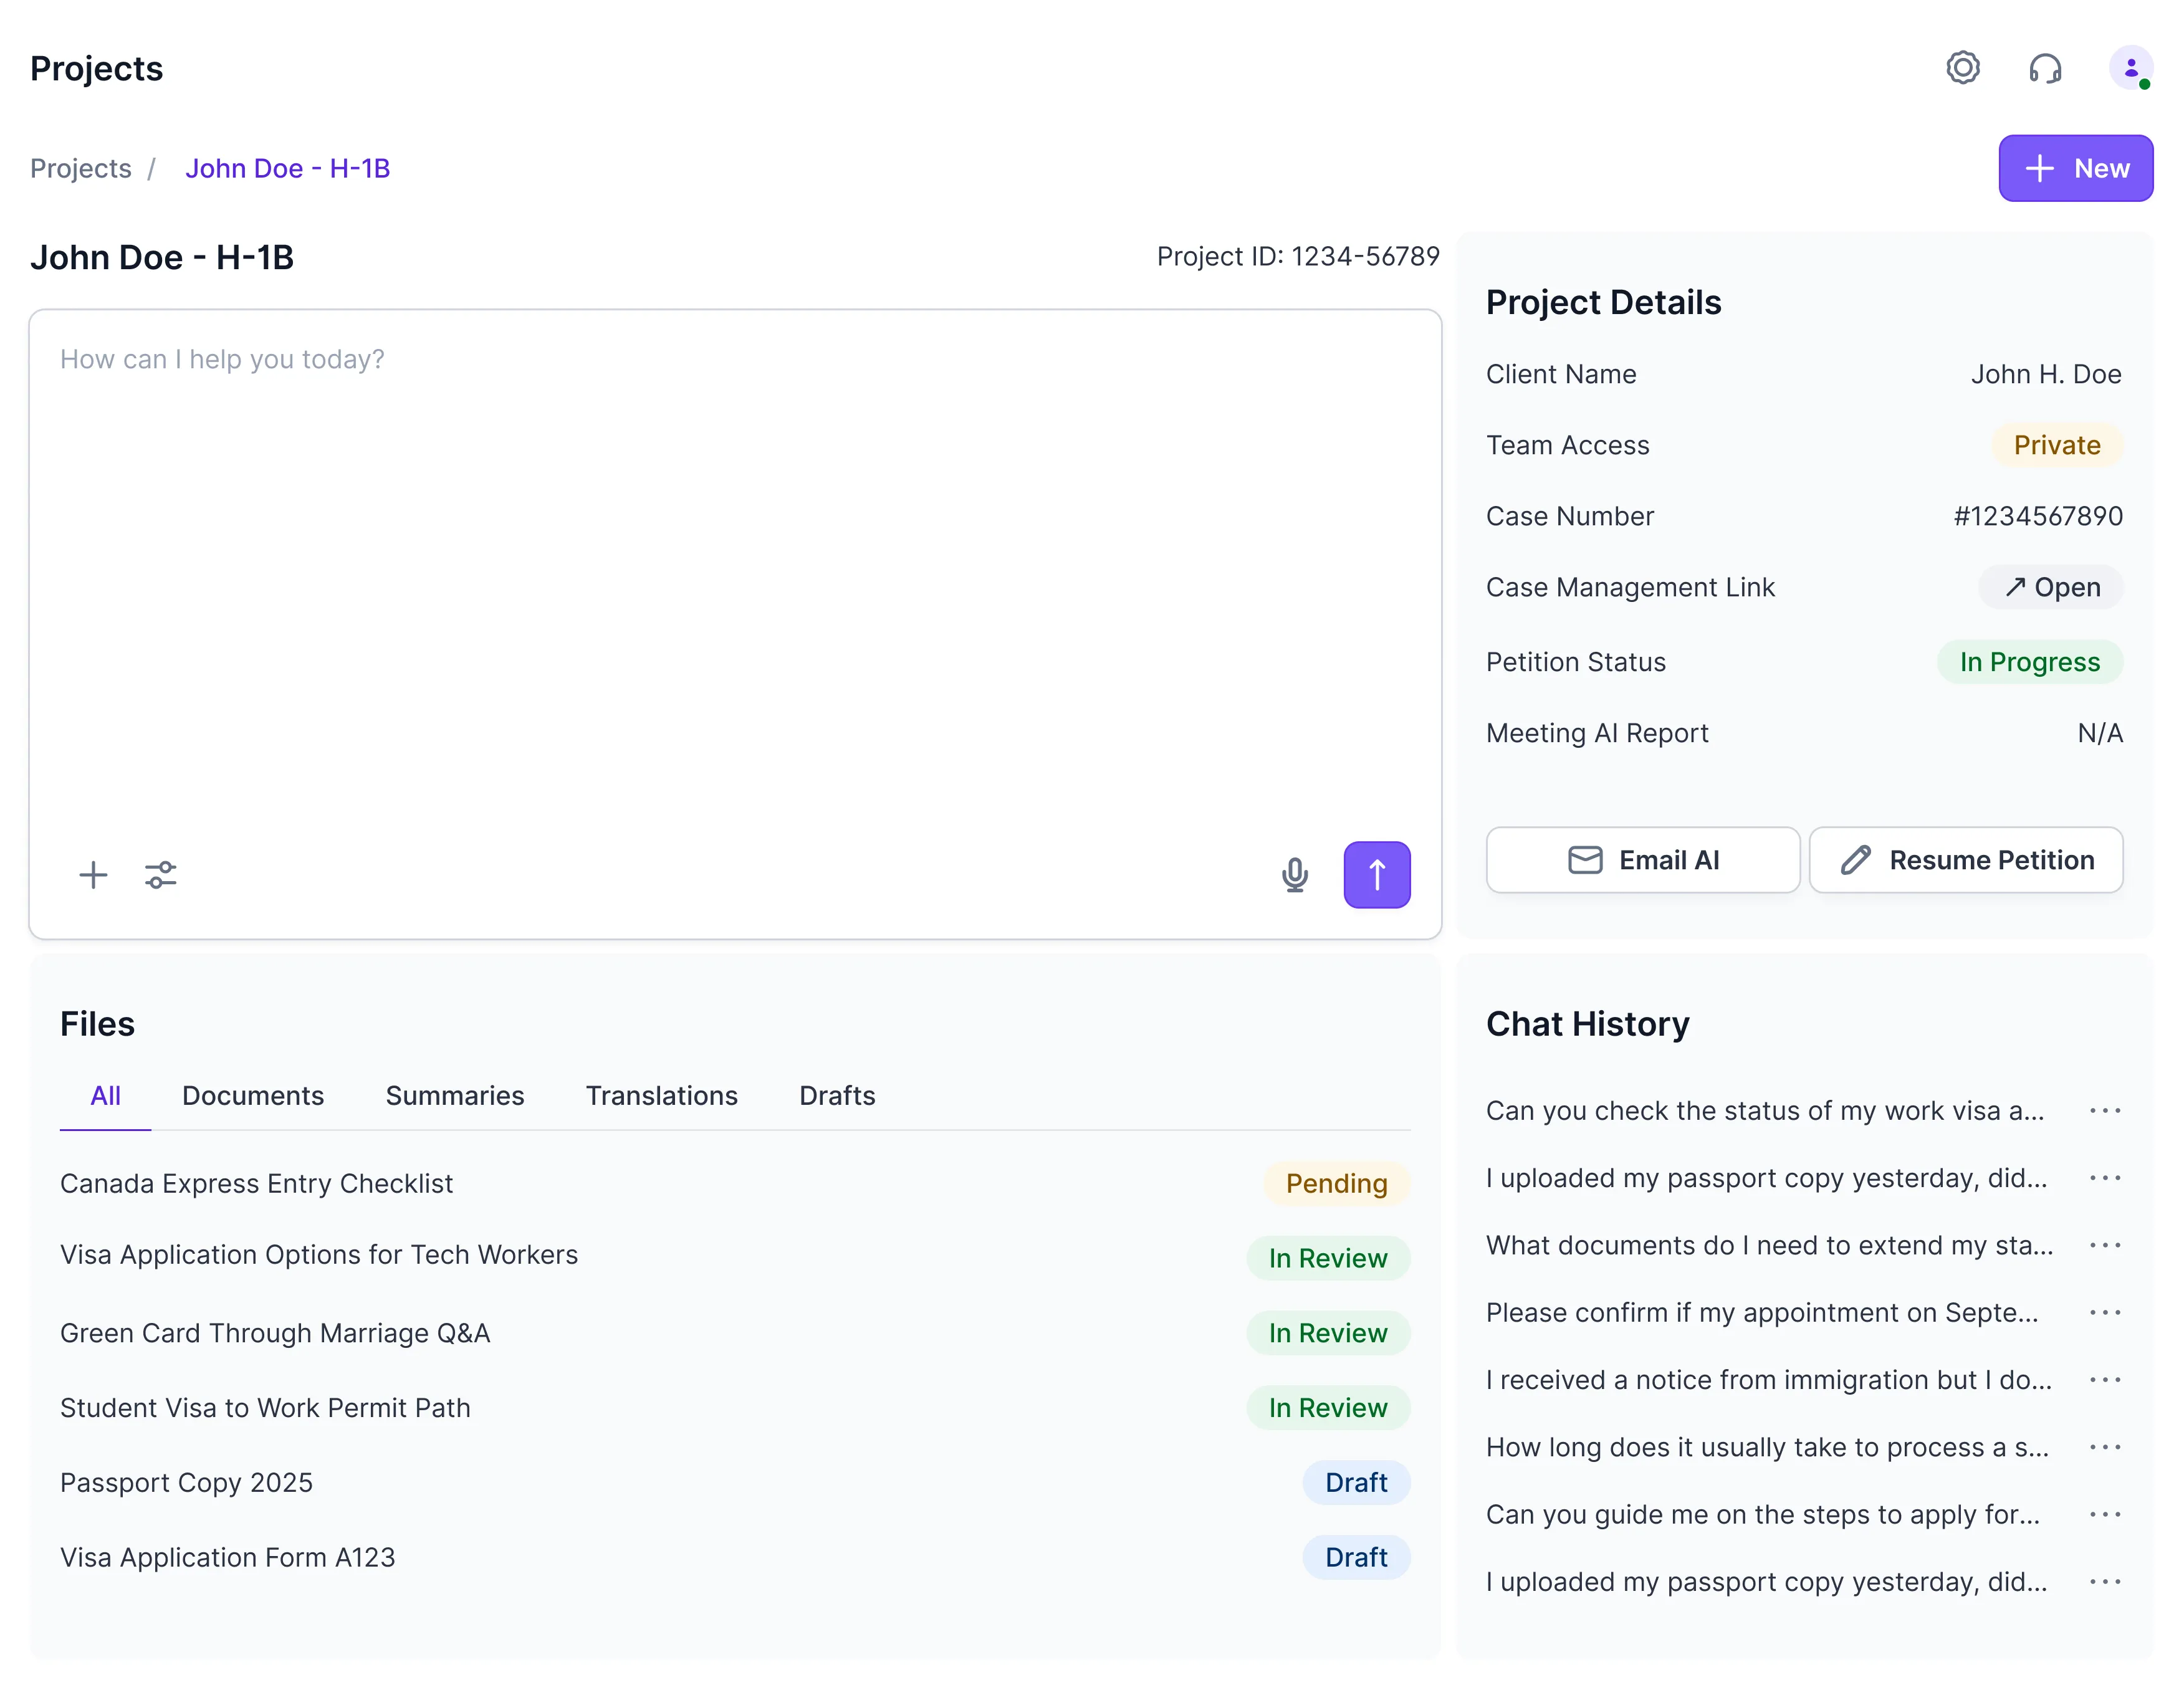Viewport: 2184px width, 1690px height.
Task: Click the Resume Petition button
Action: coord(1965,860)
